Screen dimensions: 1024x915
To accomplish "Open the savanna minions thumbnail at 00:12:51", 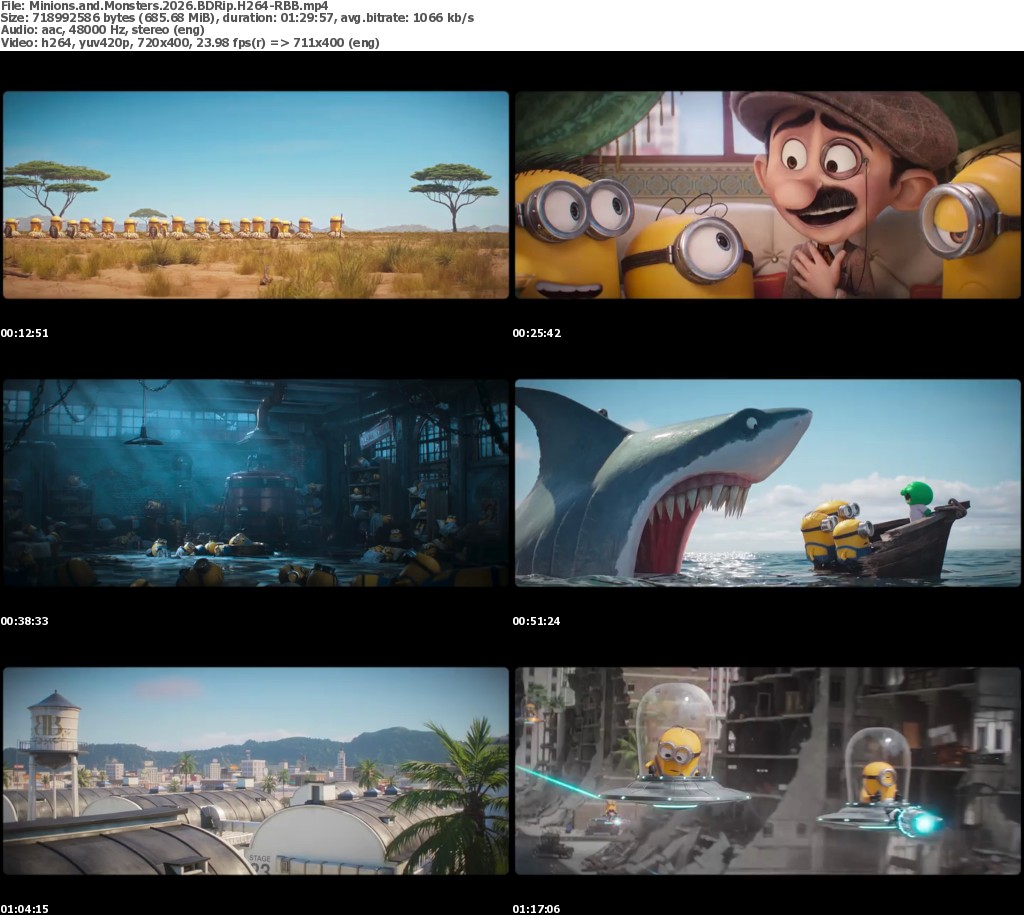I will (256, 195).
